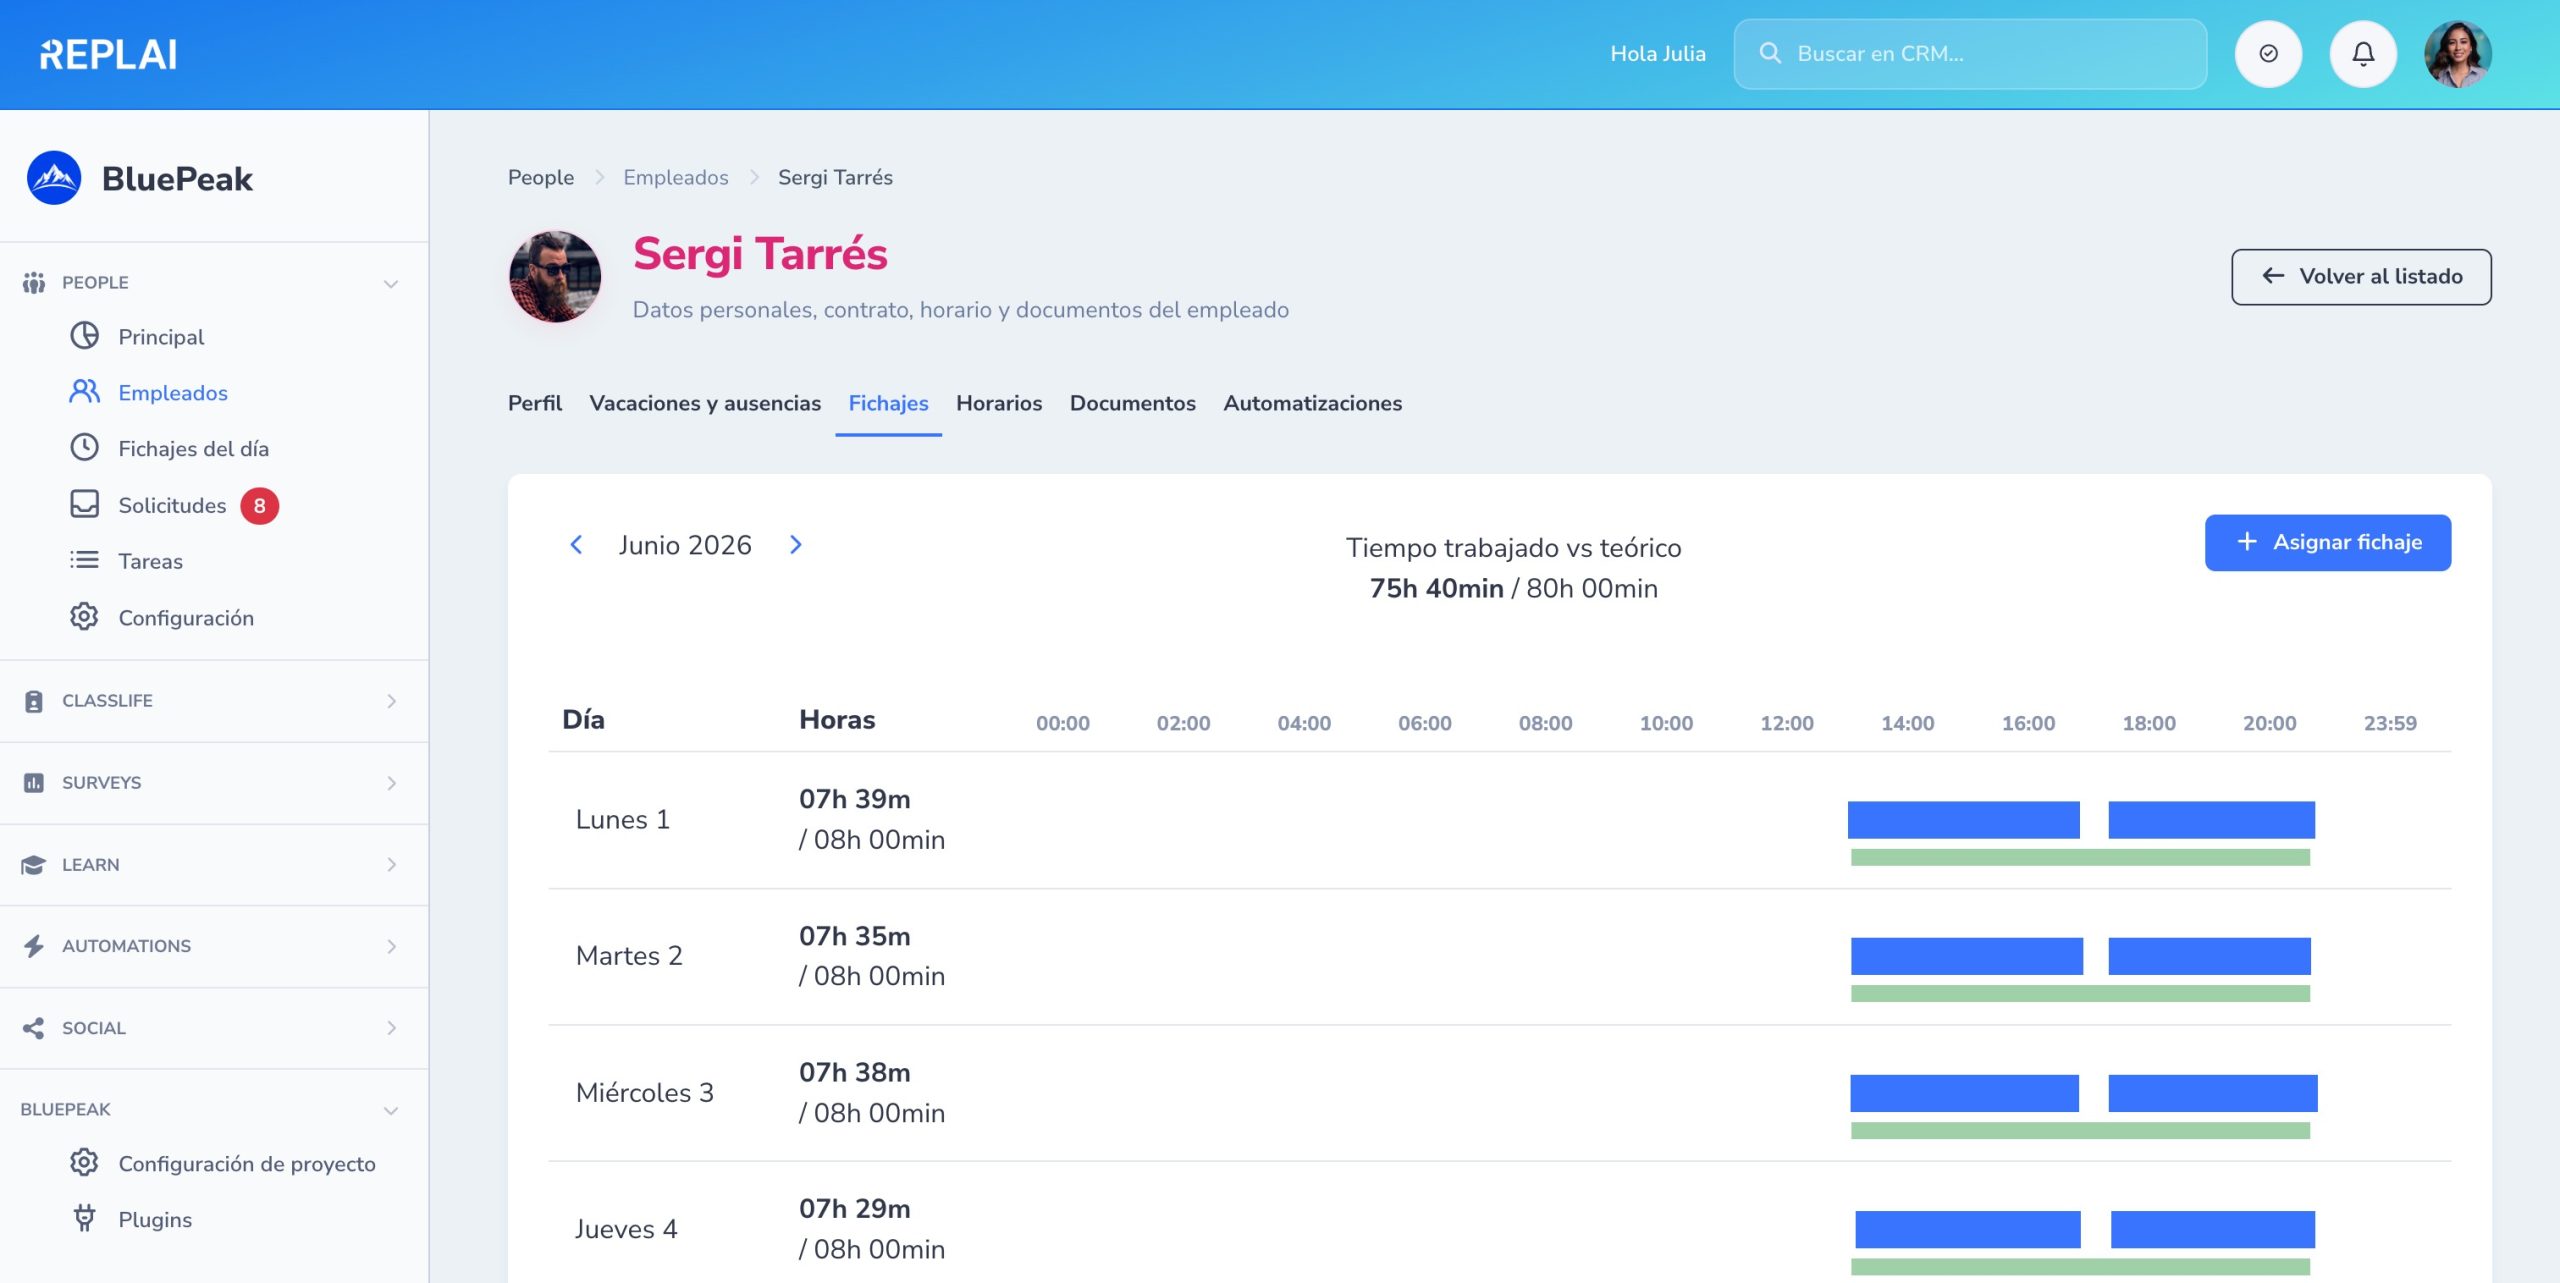2560x1283 pixels.
Task: Open the Automatizaciones tab
Action: coord(1312,403)
